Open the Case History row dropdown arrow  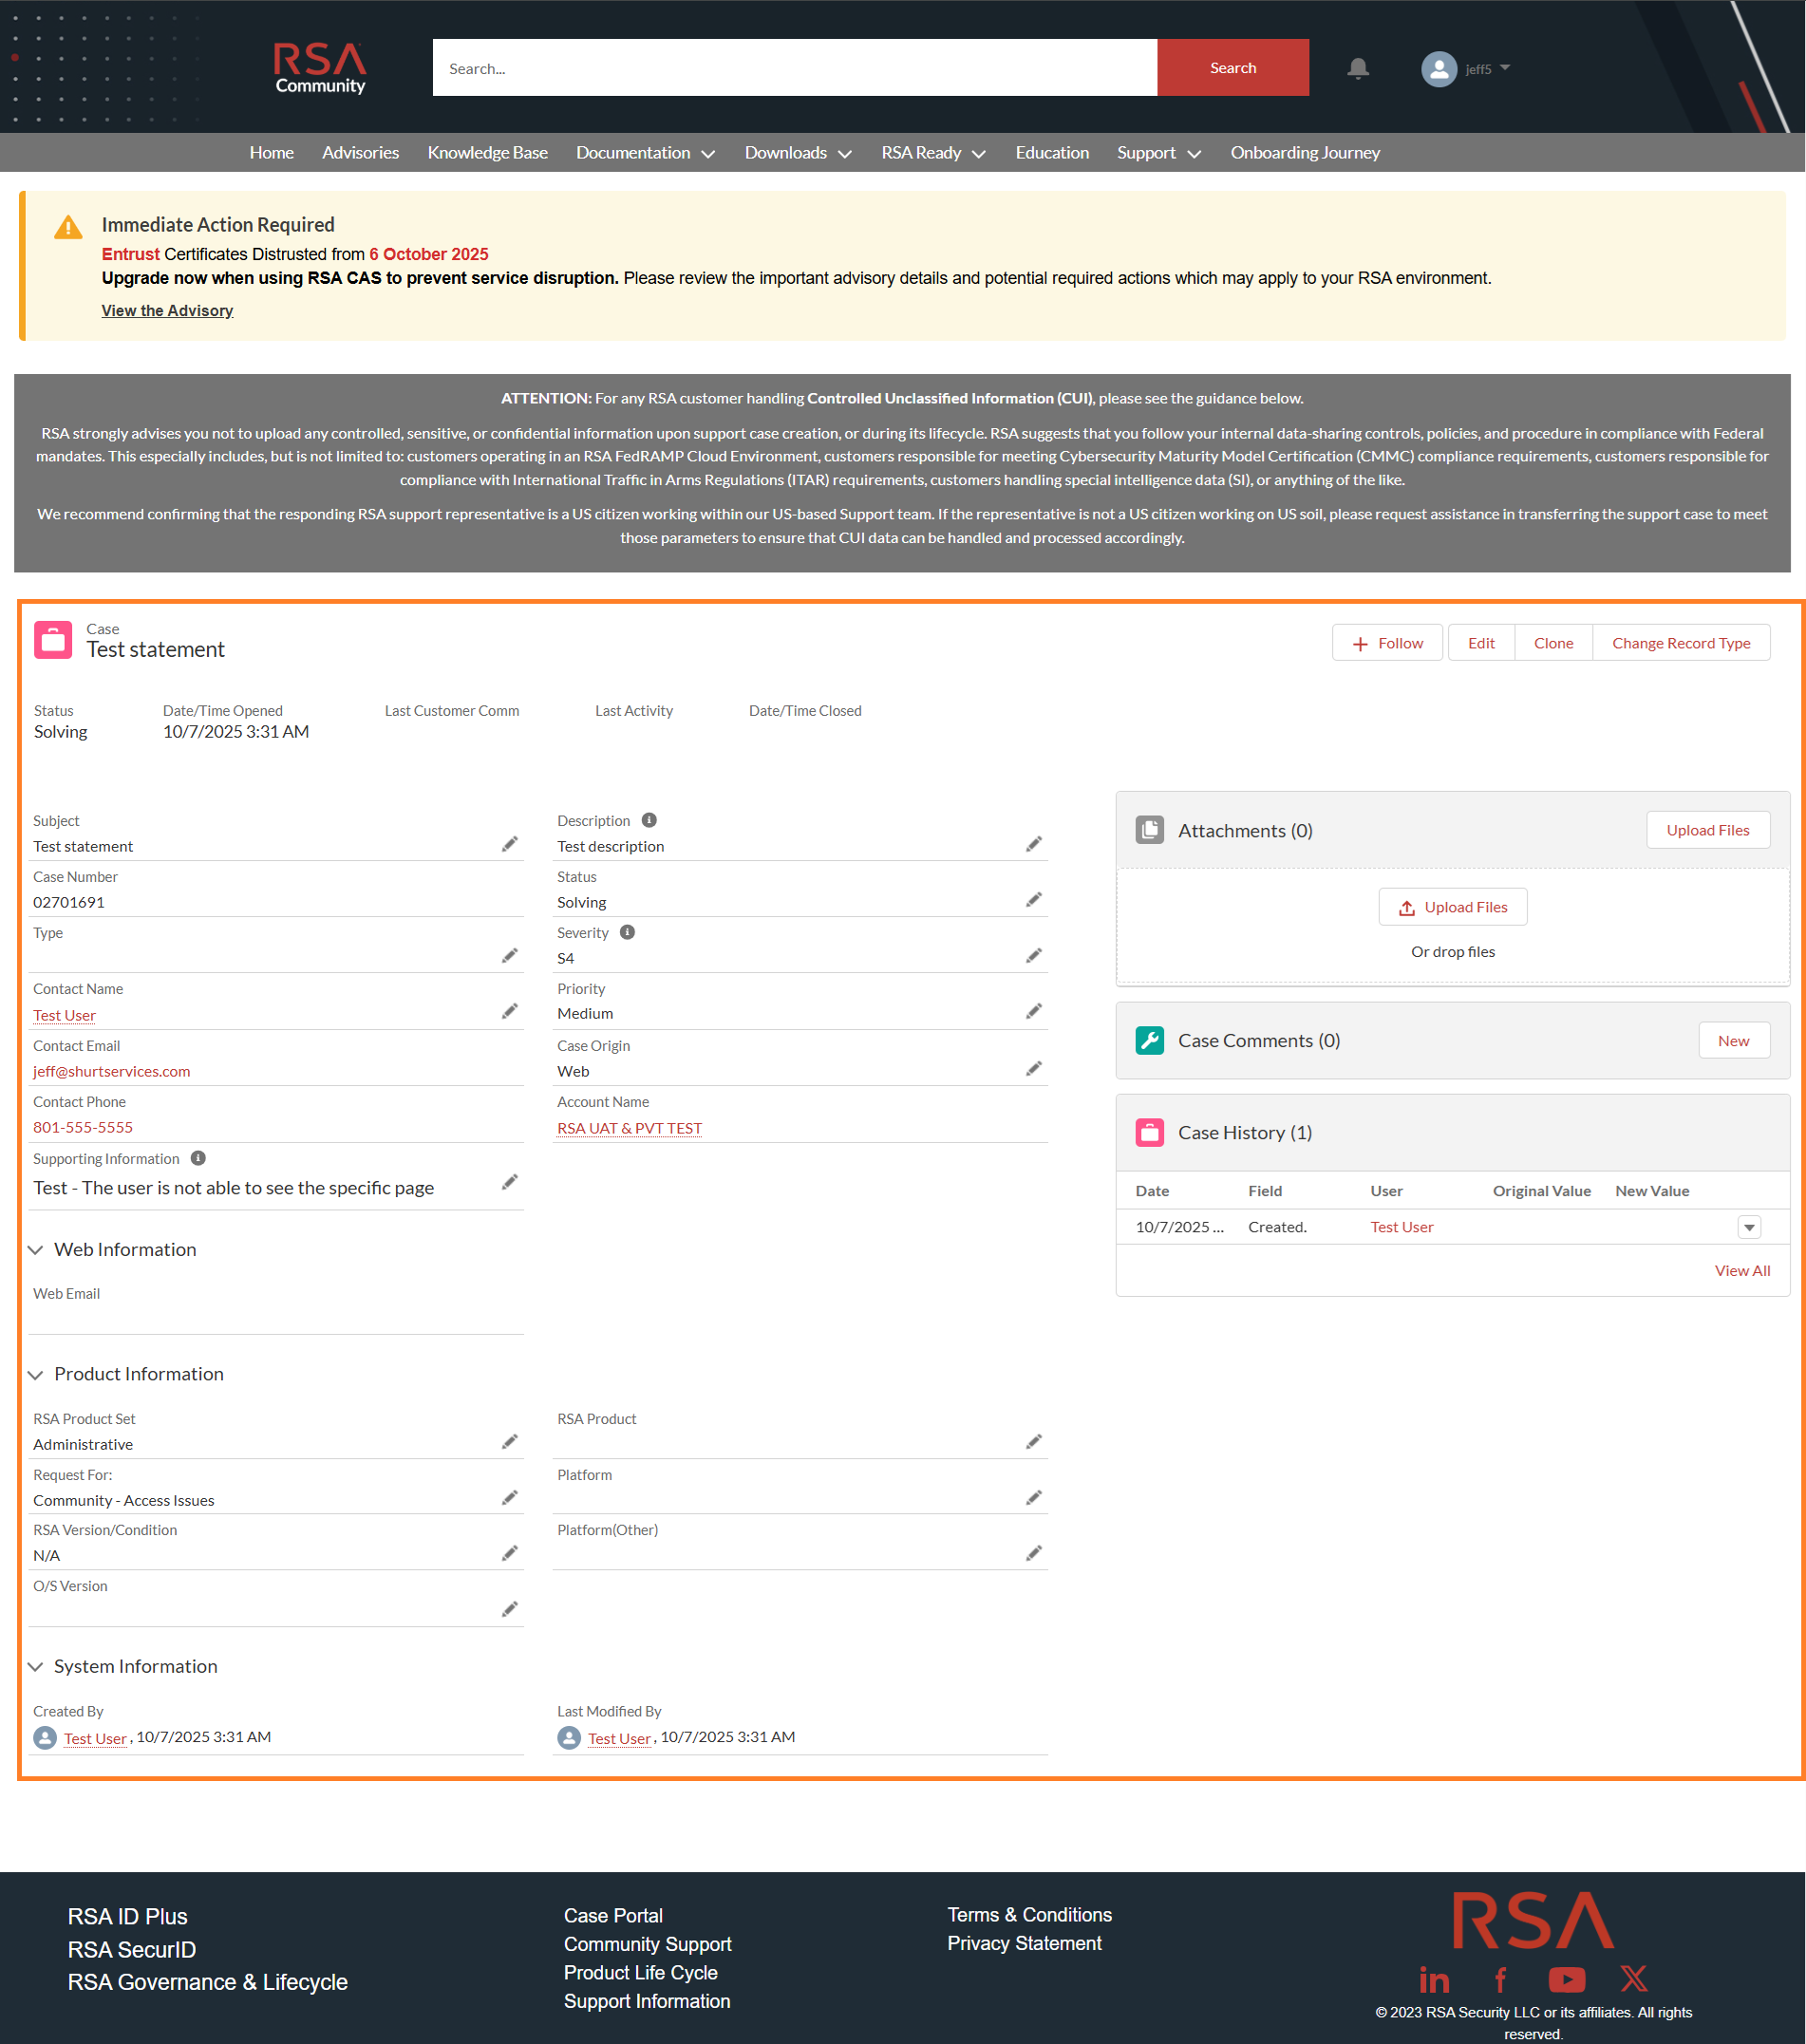pos(1748,1227)
